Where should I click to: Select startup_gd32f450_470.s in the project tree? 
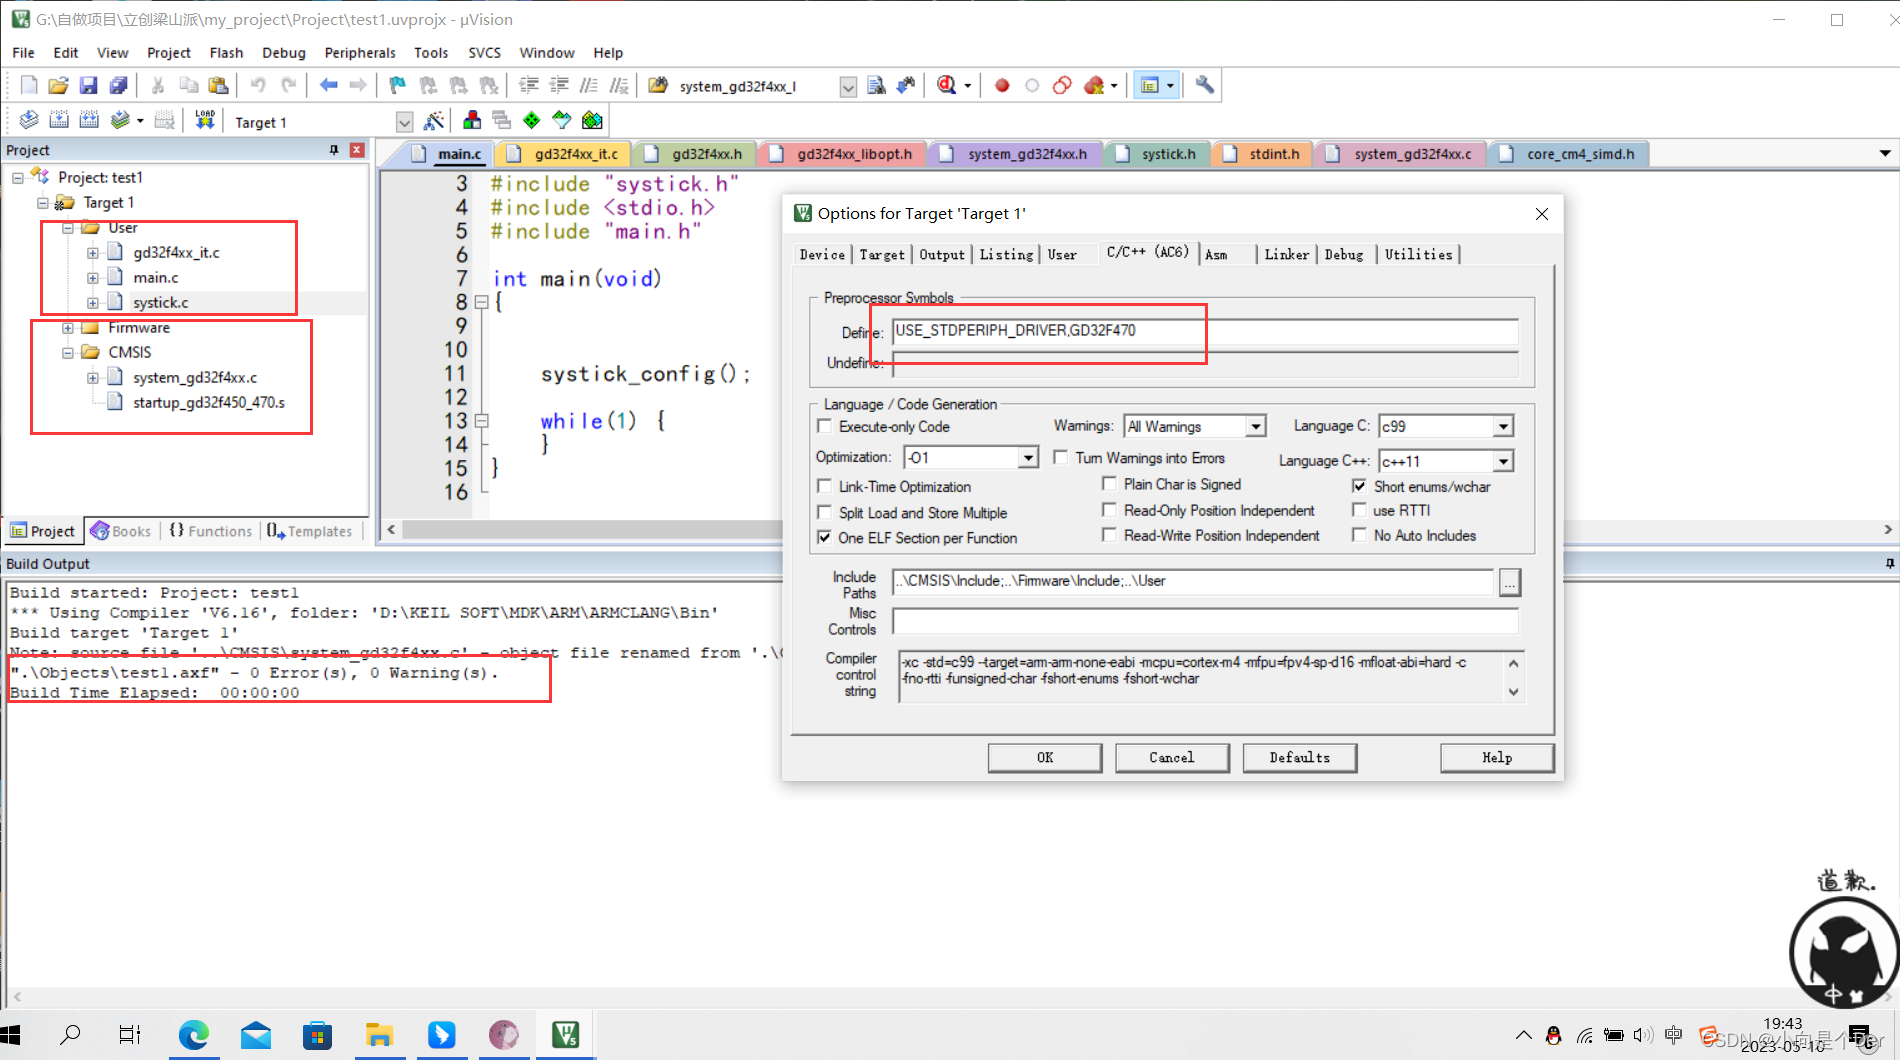point(208,403)
